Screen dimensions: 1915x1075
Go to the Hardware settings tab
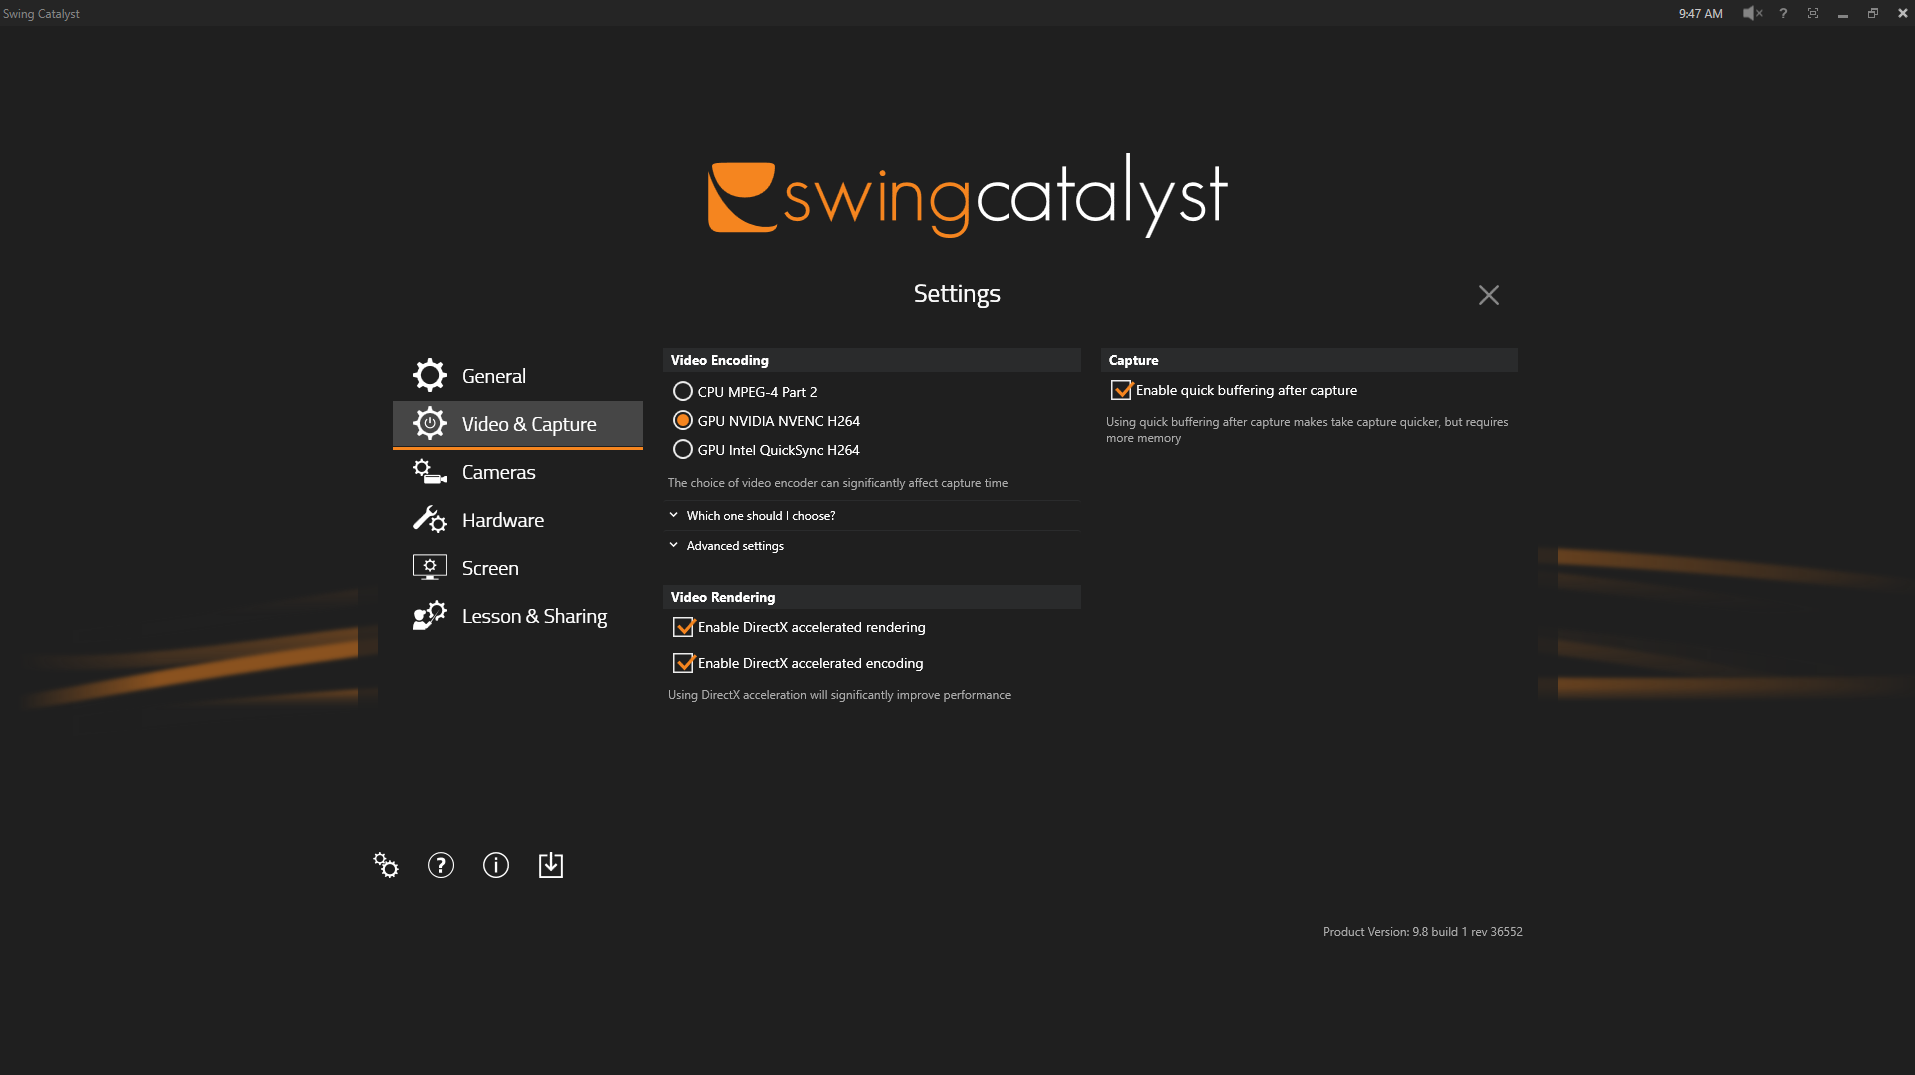(x=502, y=520)
